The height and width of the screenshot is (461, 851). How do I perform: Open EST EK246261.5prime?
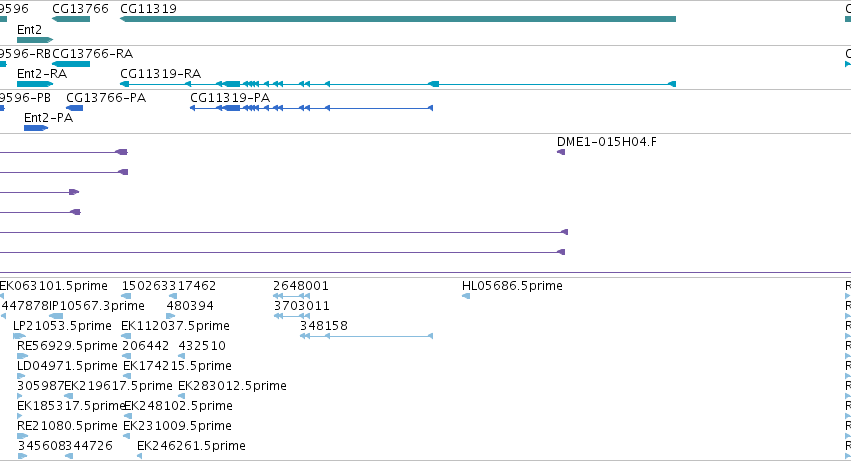[191, 446]
